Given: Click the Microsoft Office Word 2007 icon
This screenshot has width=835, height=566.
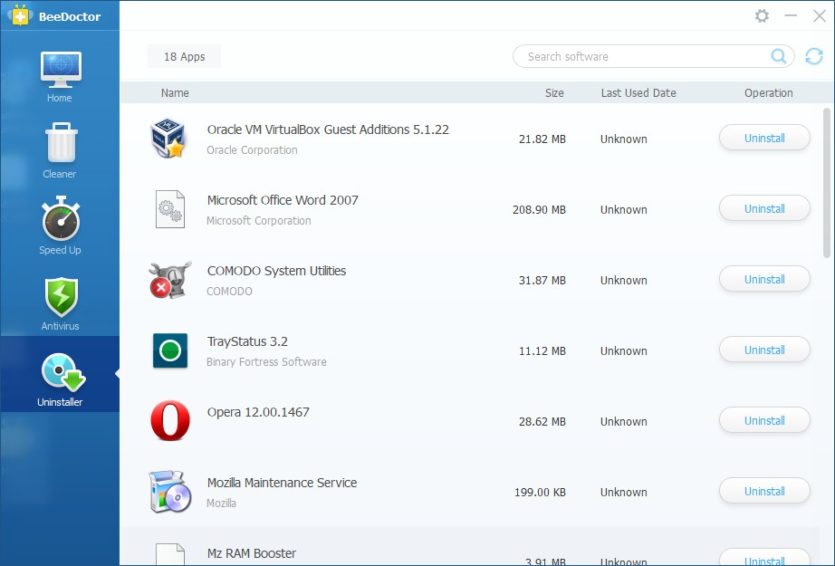Looking at the screenshot, I should [170, 209].
